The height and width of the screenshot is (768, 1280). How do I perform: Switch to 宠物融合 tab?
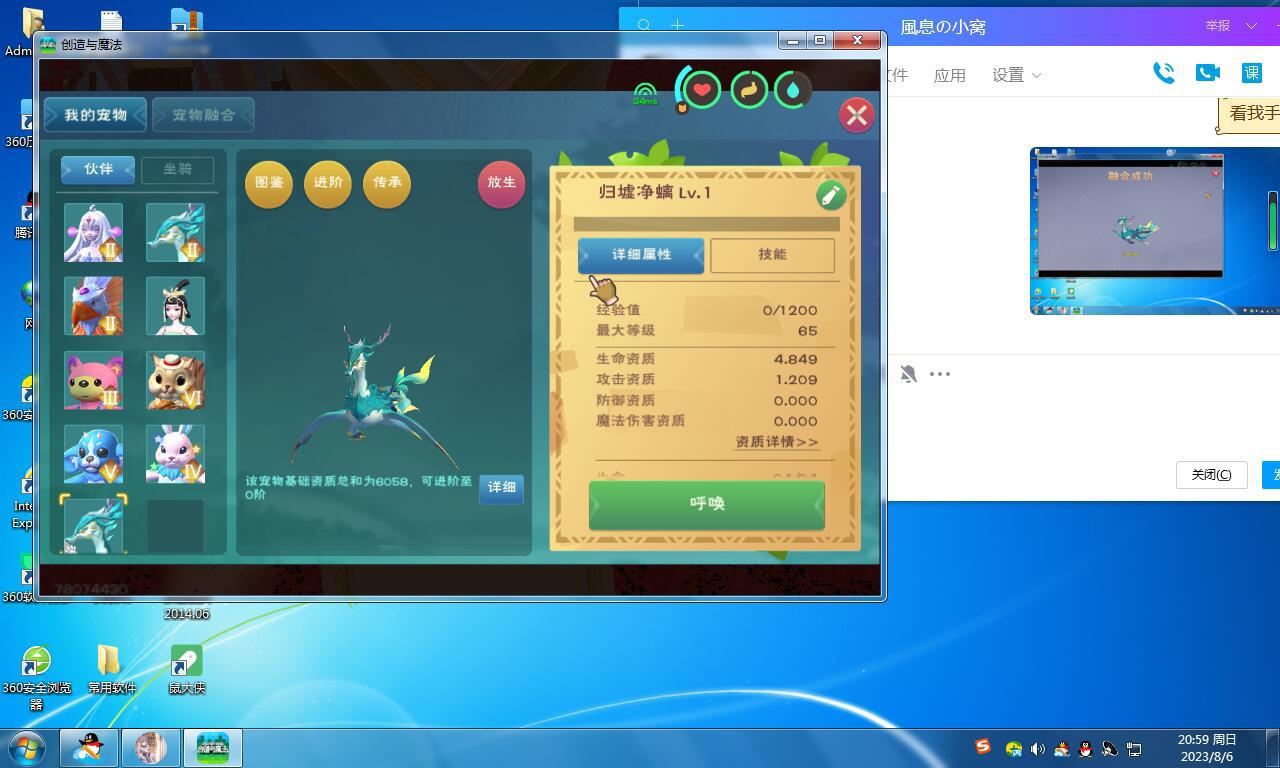coord(203,115)
